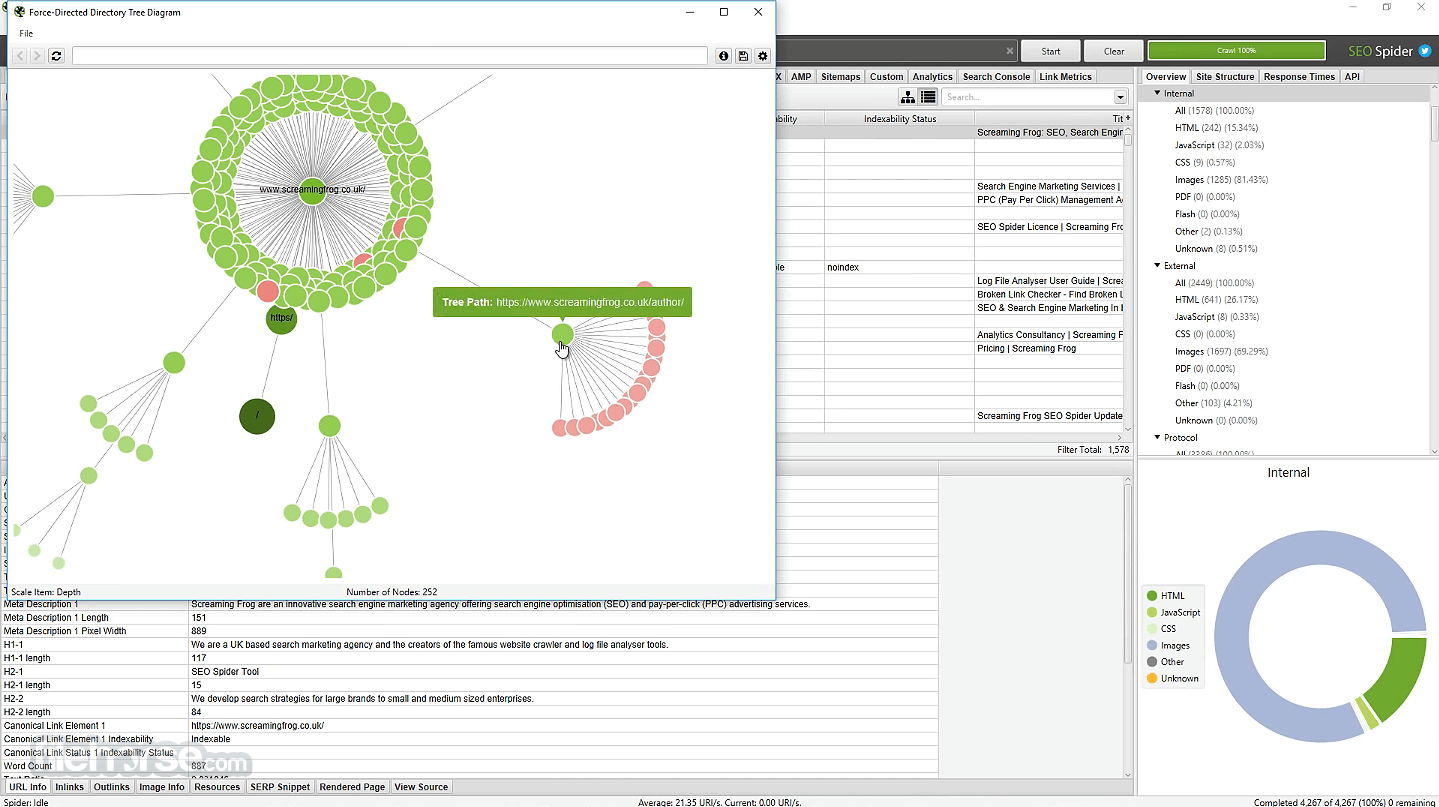This screenshot has height=807, width=1439.
Task: Click the Images blue legend swatch
Action: 1152,646
